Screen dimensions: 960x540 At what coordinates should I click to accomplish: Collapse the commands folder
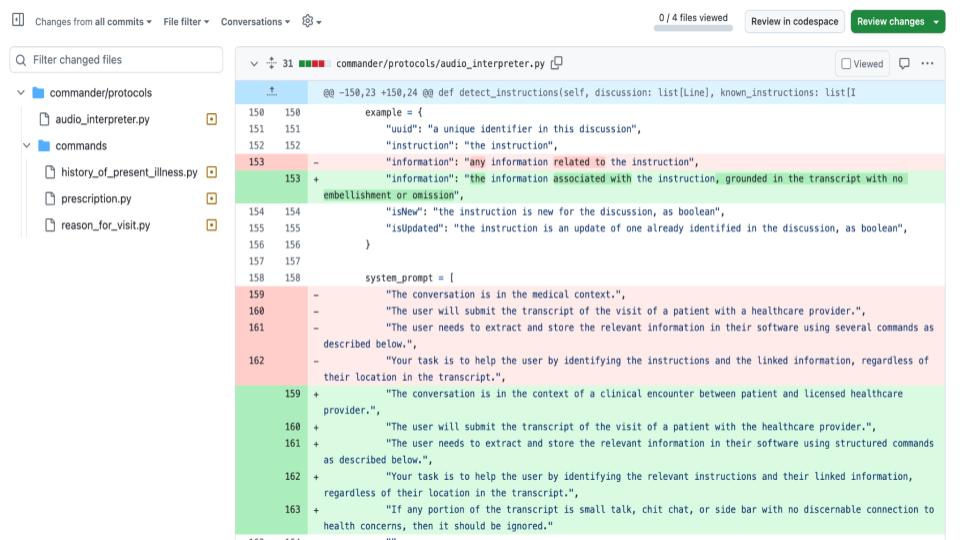[x=26, y=146]
